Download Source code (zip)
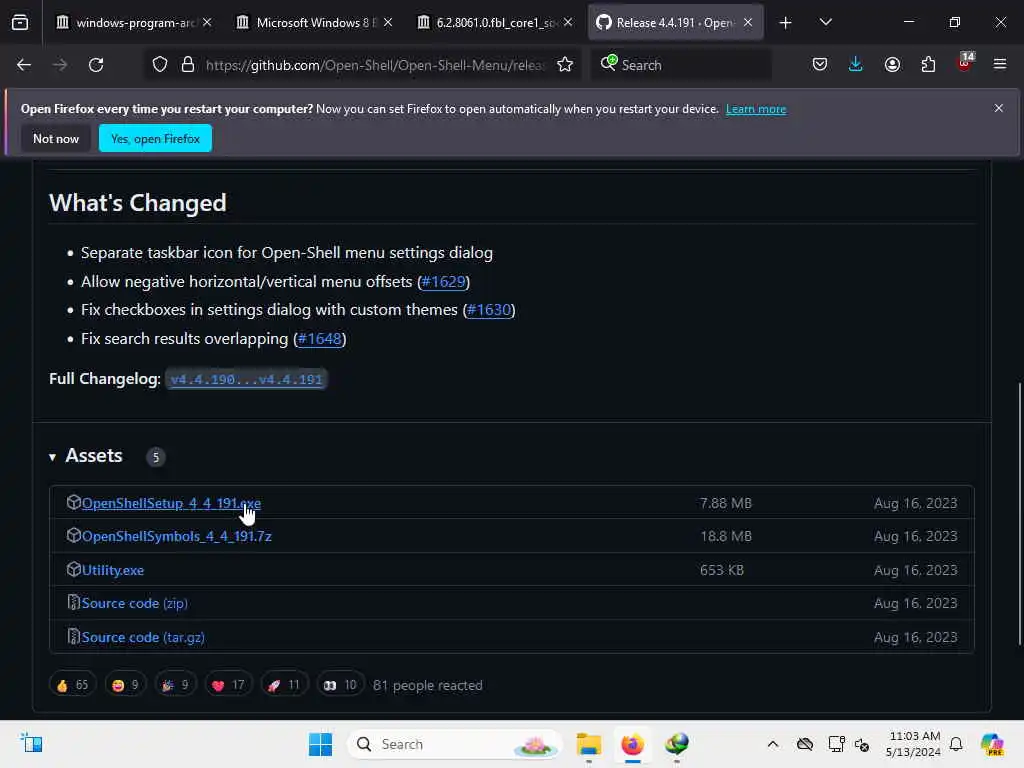 (x=135, y=603)
